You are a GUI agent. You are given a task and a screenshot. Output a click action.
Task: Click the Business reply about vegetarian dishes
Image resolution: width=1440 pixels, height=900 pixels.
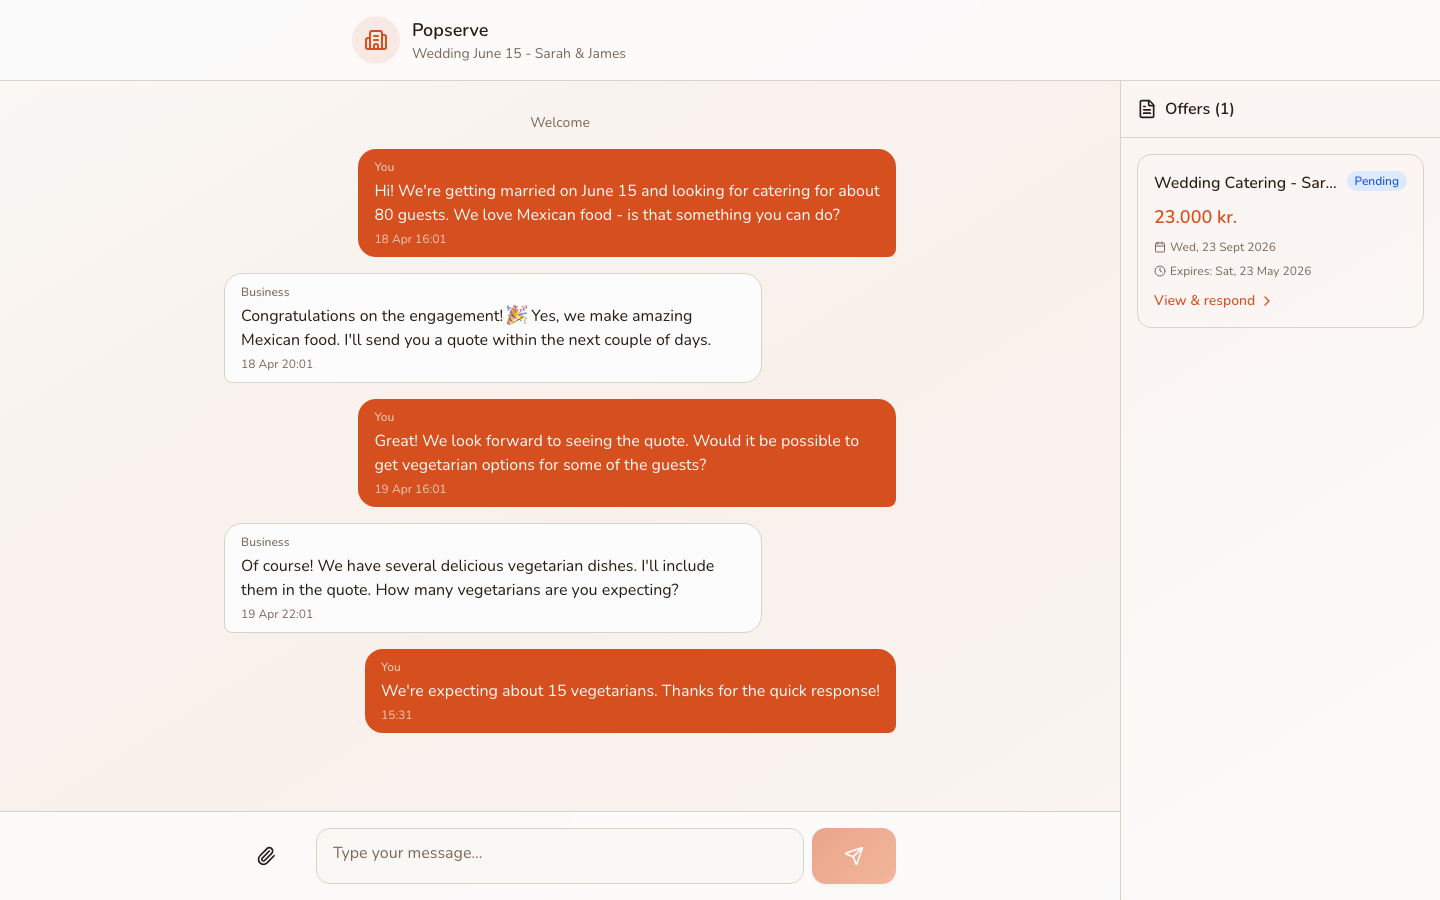click(492, 577)
